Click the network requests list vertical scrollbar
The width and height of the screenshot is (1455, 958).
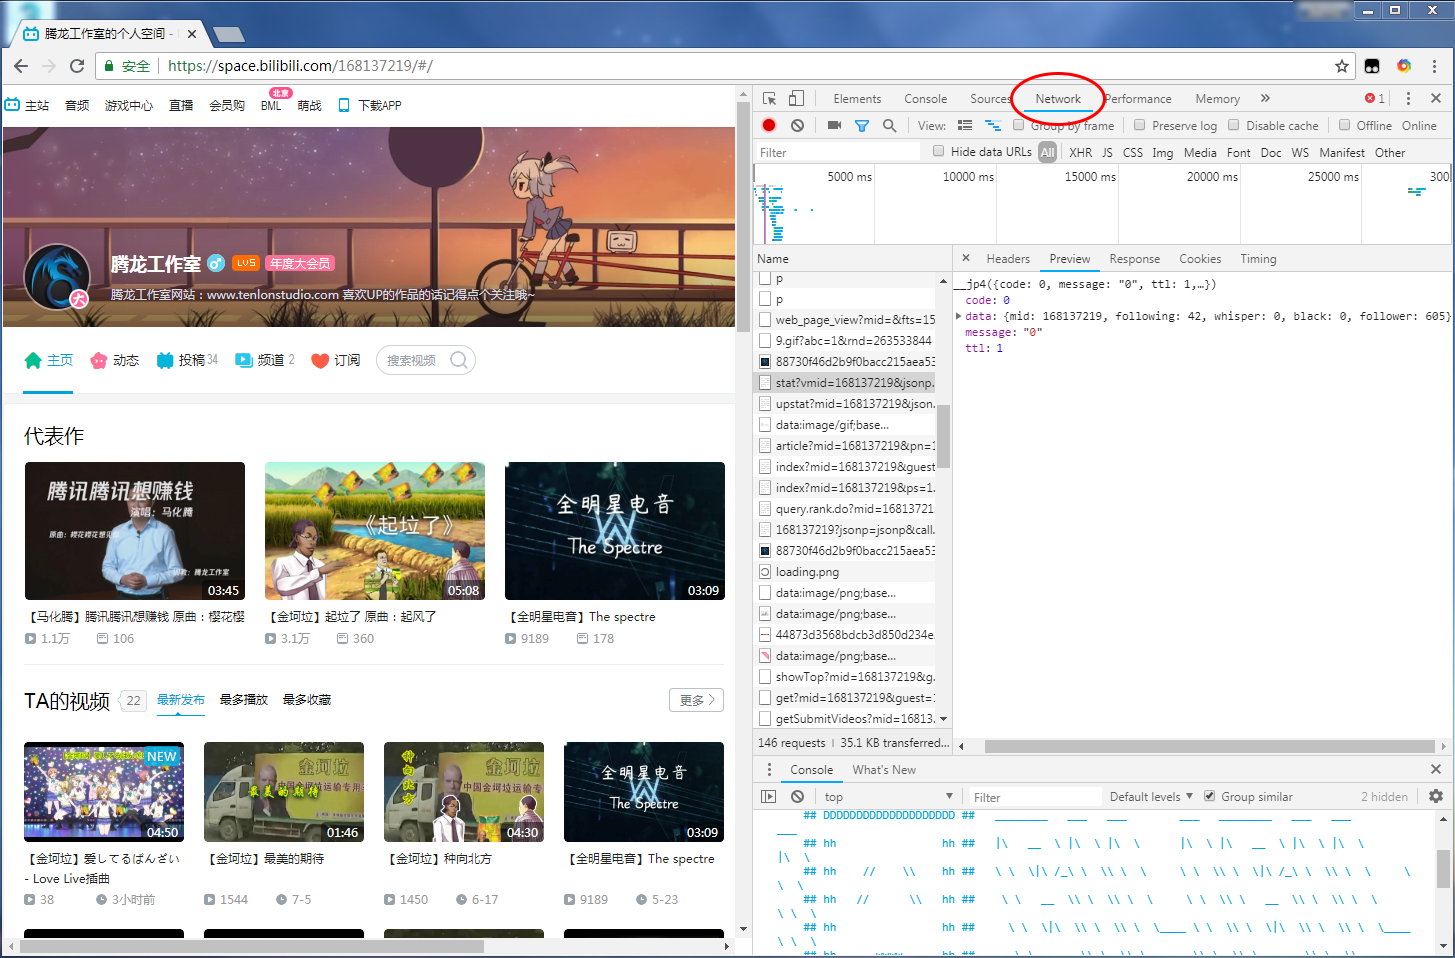(x=943, y=435)
